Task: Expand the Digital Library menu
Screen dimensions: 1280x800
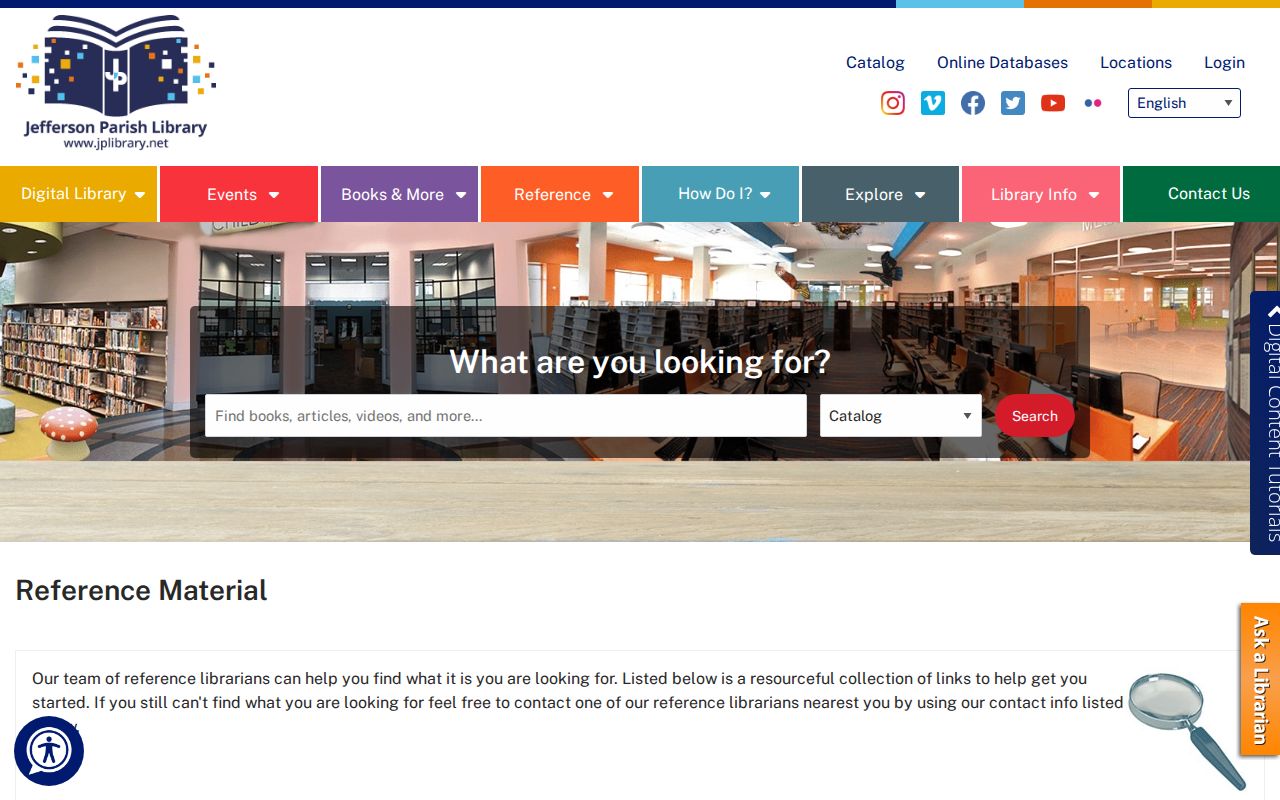Action: coord(79,194)
